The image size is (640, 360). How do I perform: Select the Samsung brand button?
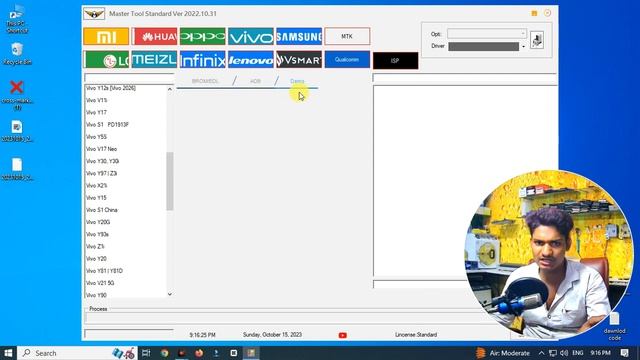299,37
